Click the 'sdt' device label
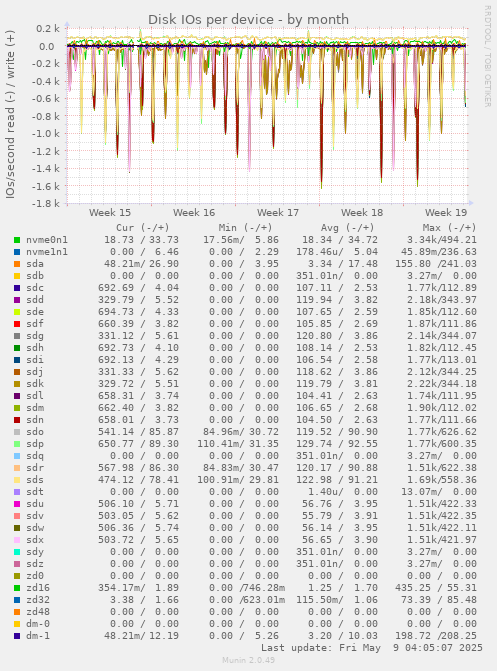 (x=35, y=492)
